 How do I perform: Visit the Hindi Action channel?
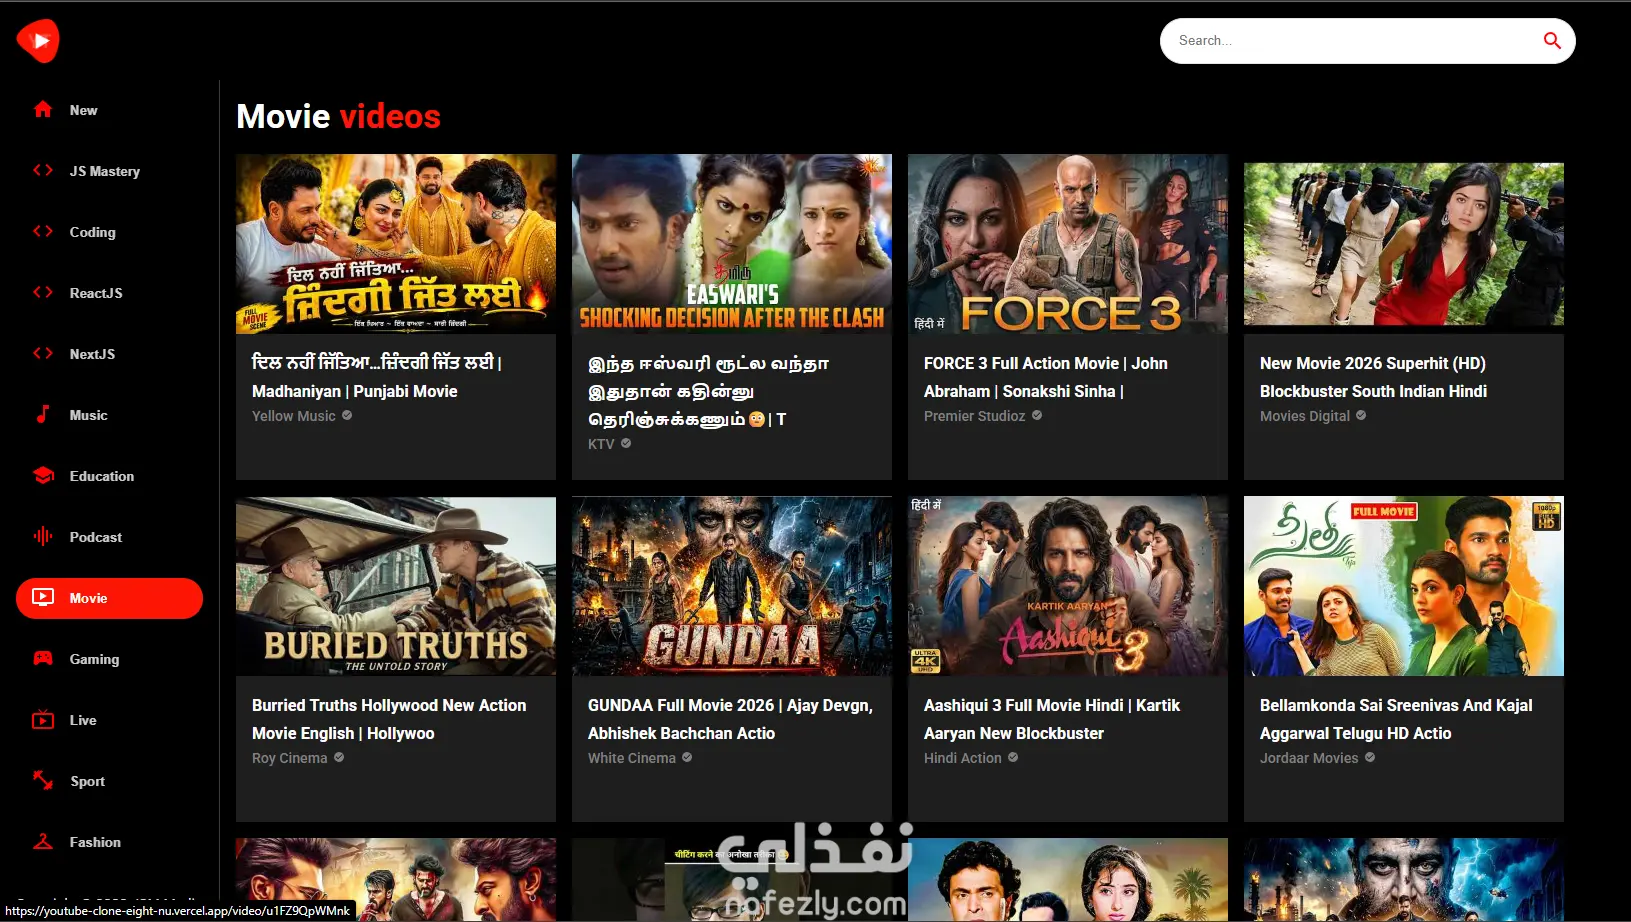[963, 758]
